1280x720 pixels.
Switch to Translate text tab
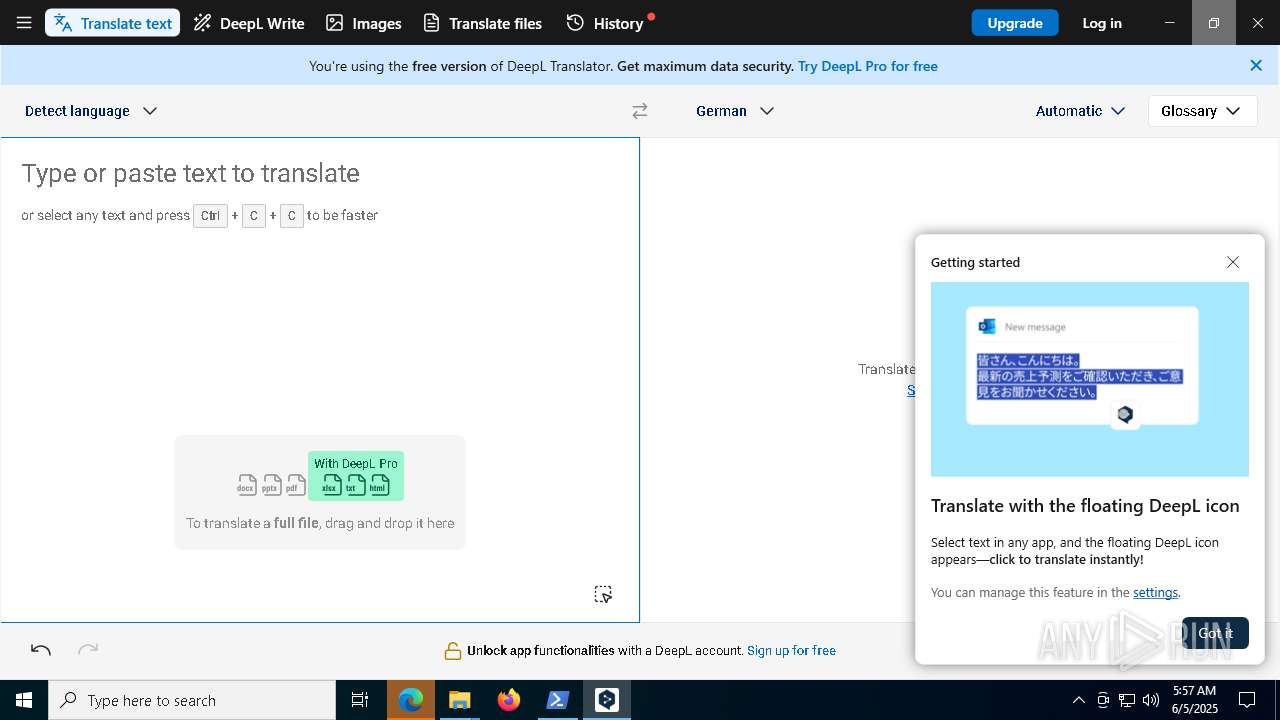[x=113, y=23]
